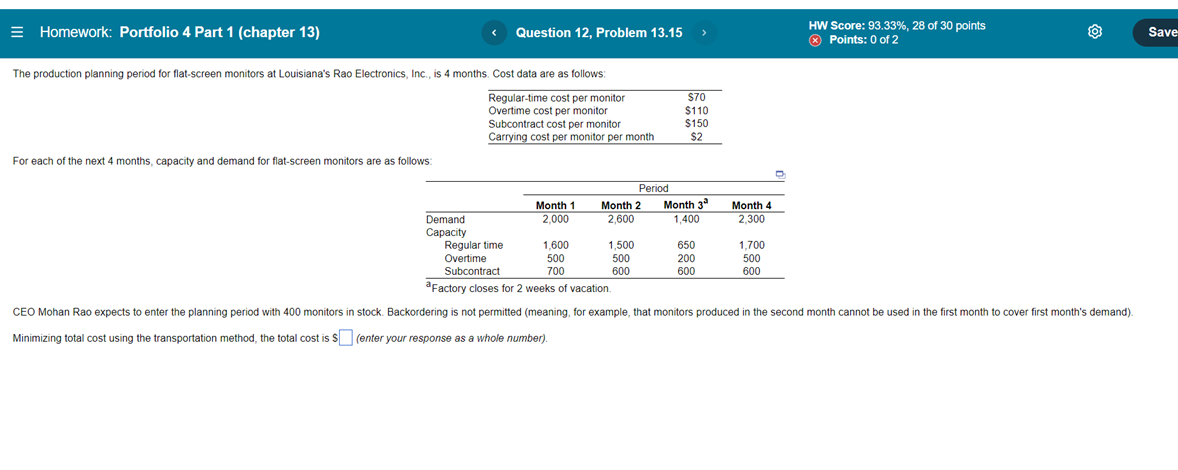Select the Overtime cost per monitor label
The height and width of the screenshot is (470, 1178).
pyautogui.click(x=548, y=110)
